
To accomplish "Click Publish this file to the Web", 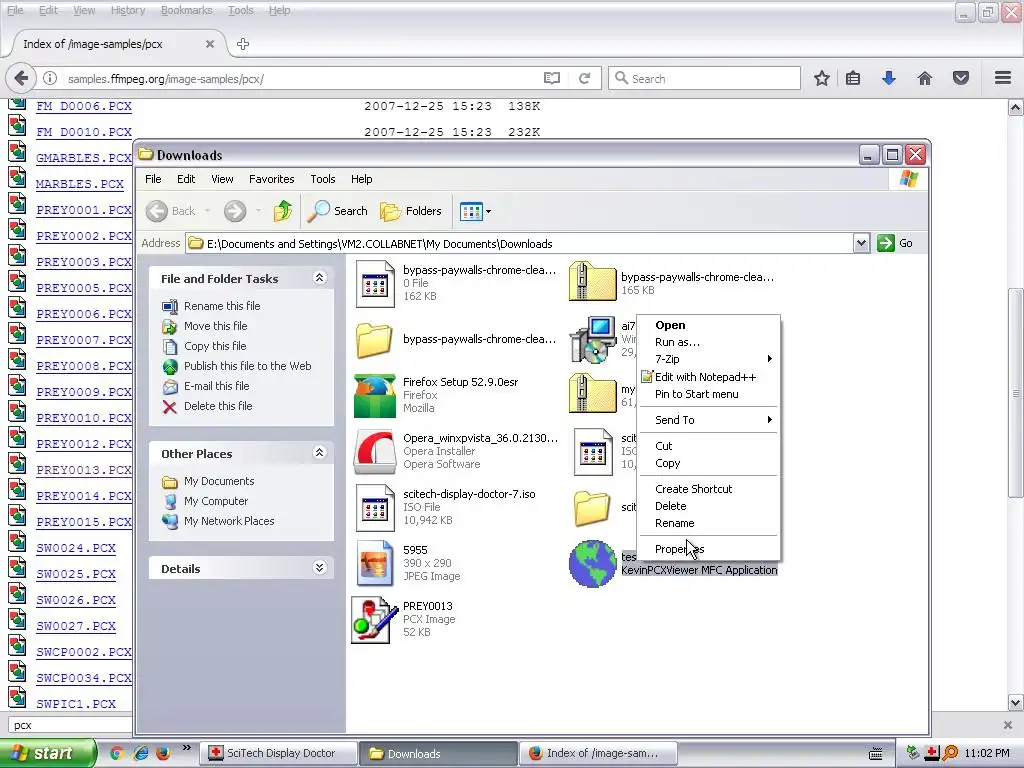I will tap(248, 366).
